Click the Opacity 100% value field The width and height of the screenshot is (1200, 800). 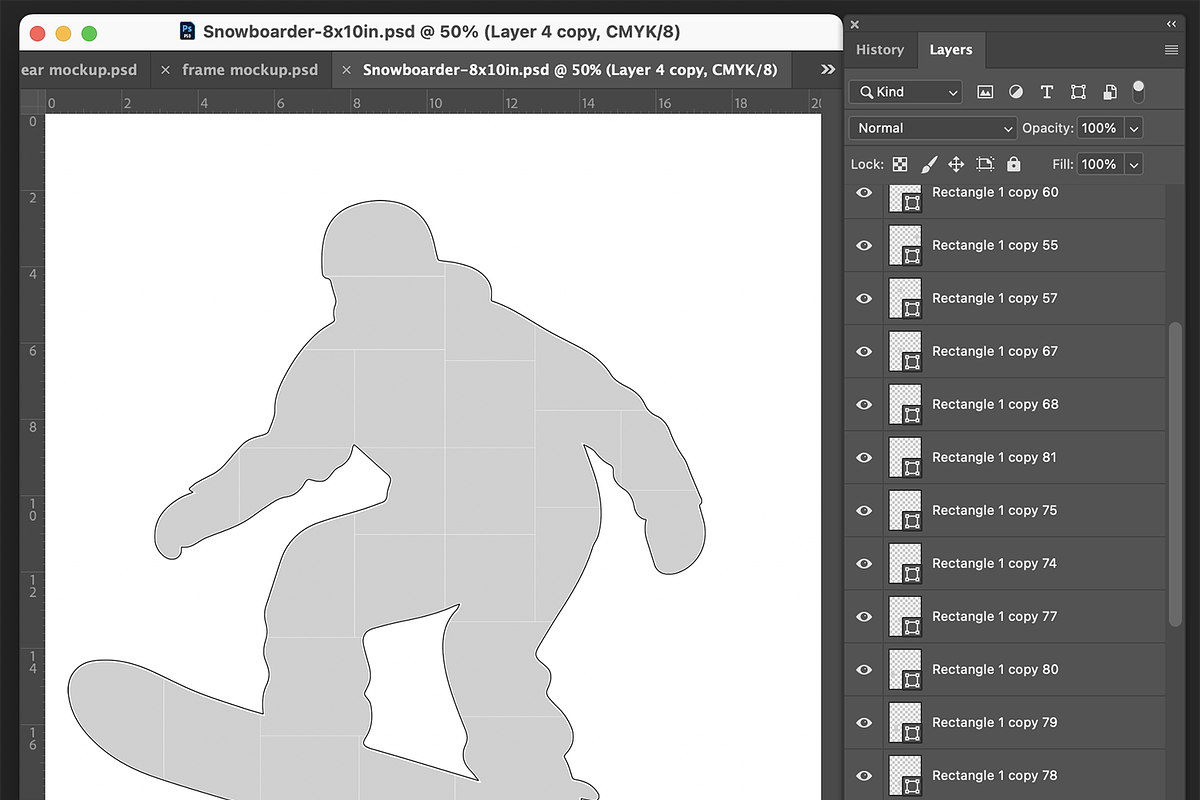tap(1100, 128)
